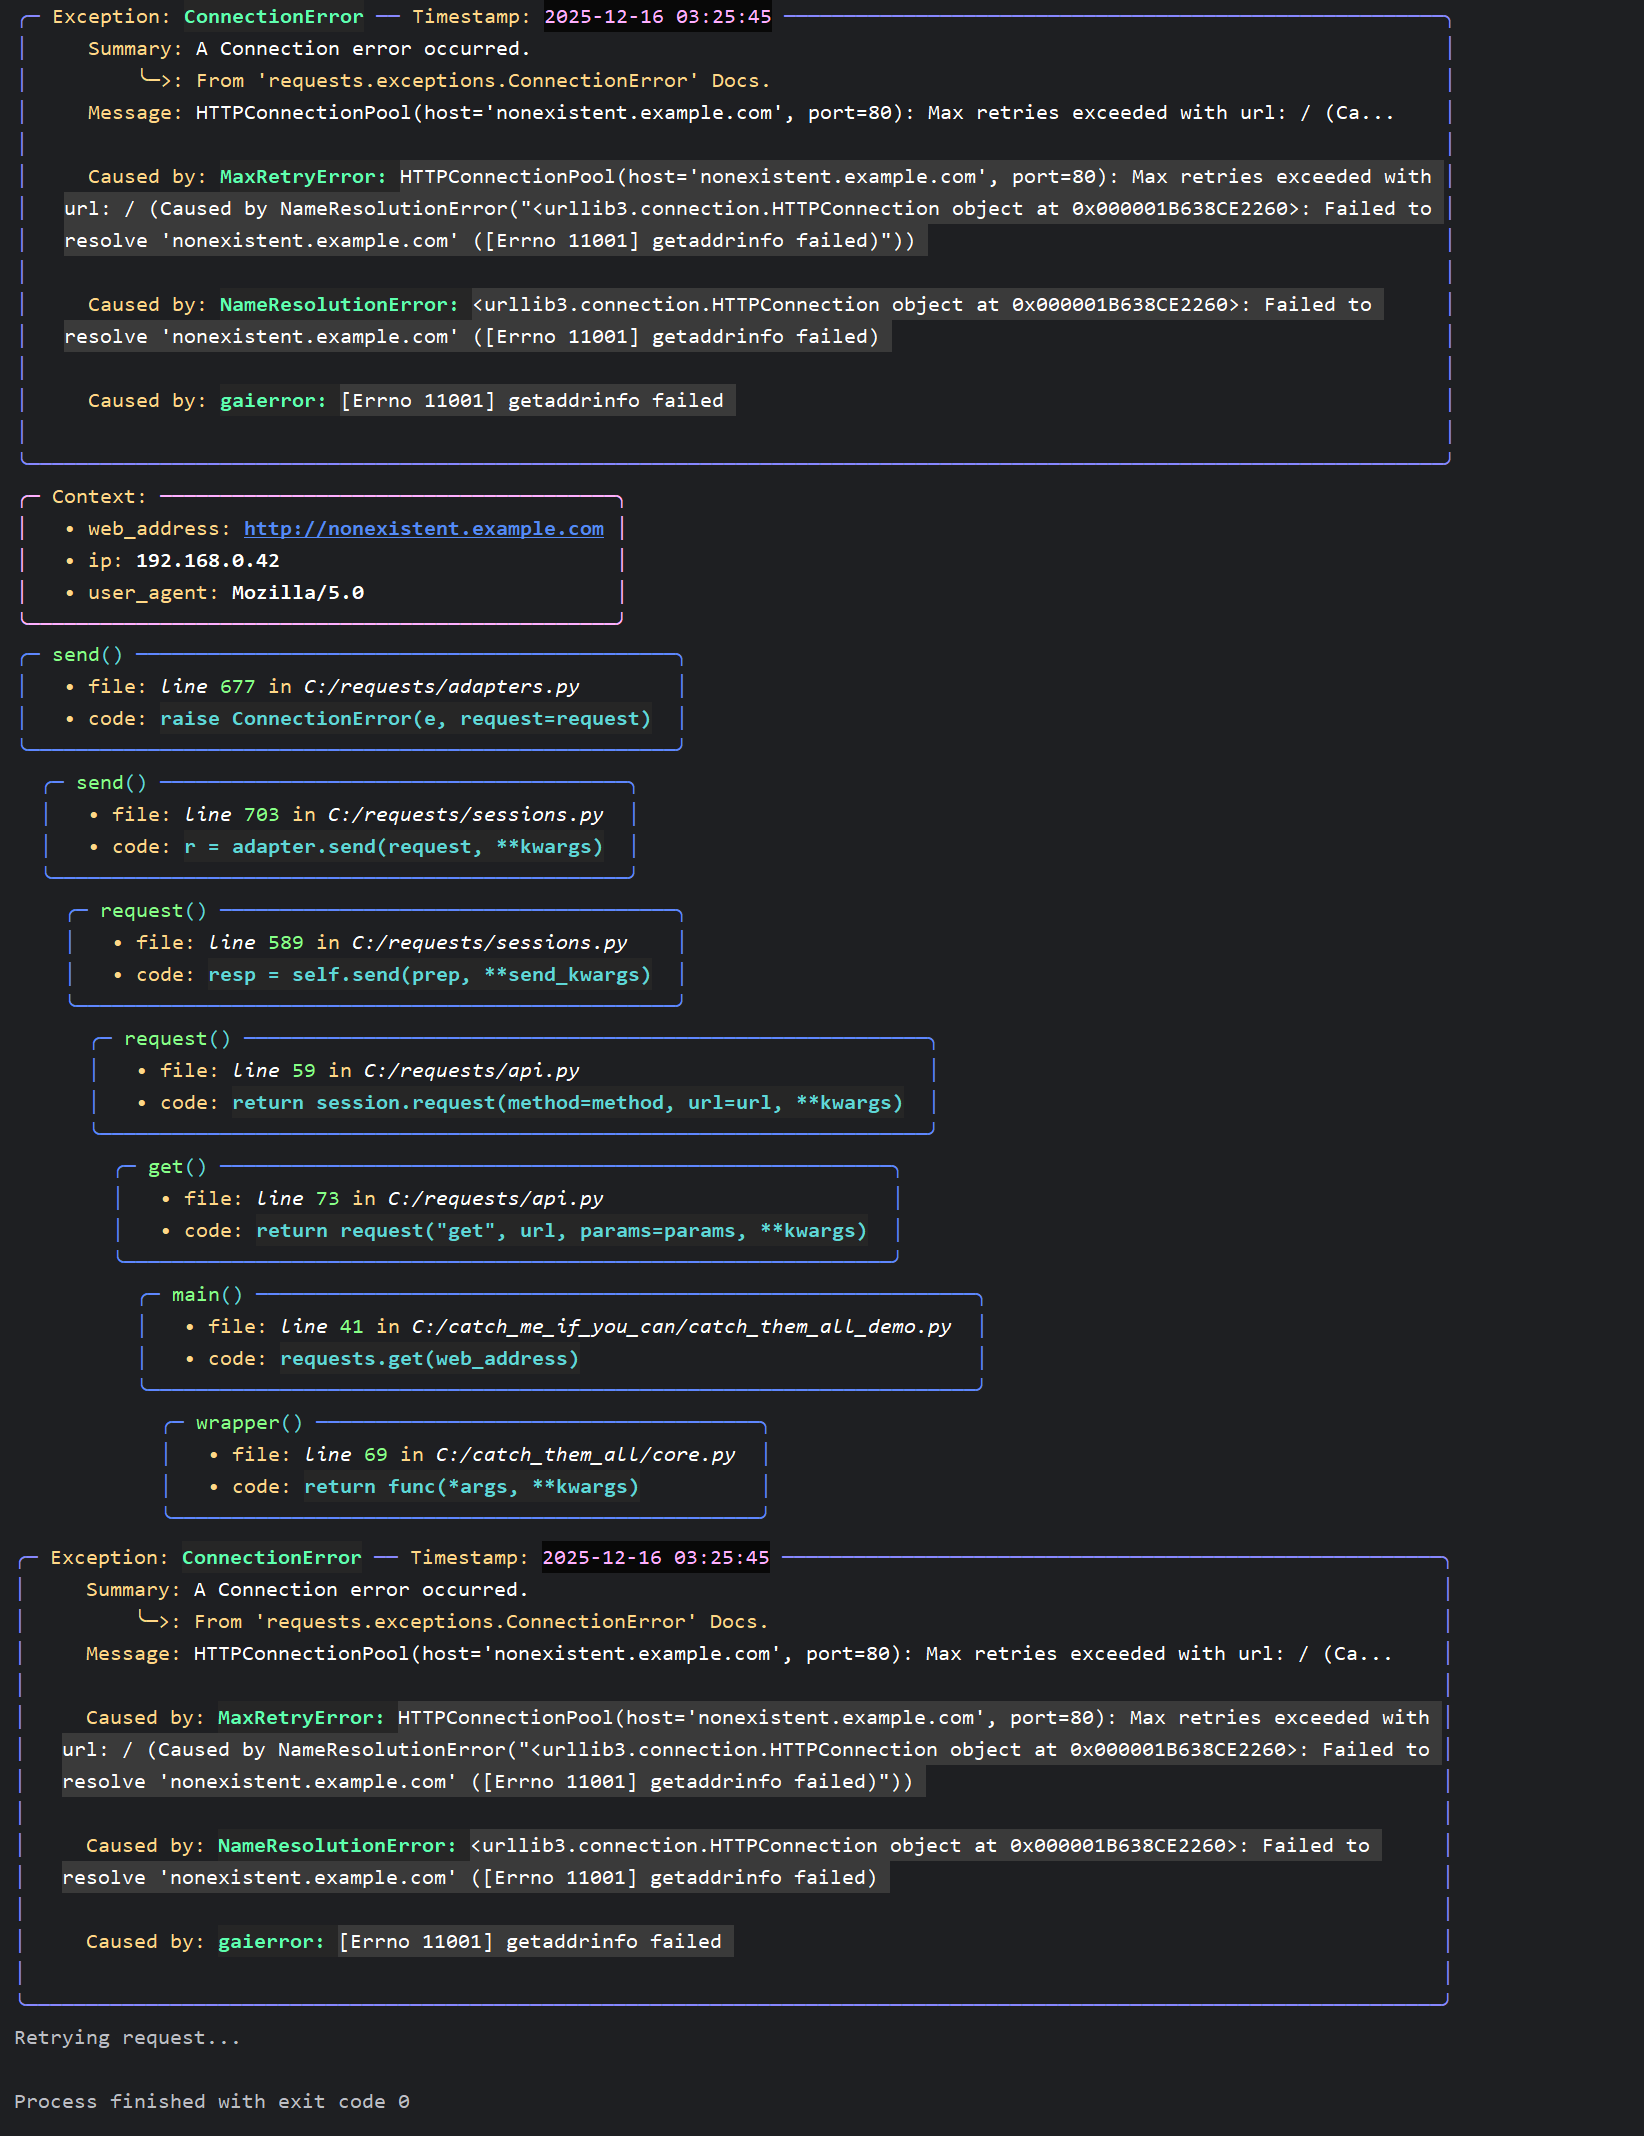
Task: Click code return func(*args, **kwargs)
Action: click(x=472, y=1487)
